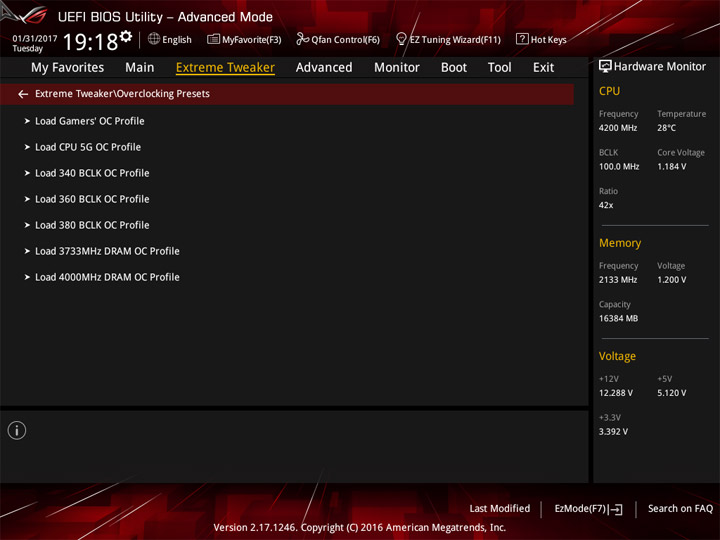Expand arrow beside Load 3733MHz DRAM OC Profile

27,251
